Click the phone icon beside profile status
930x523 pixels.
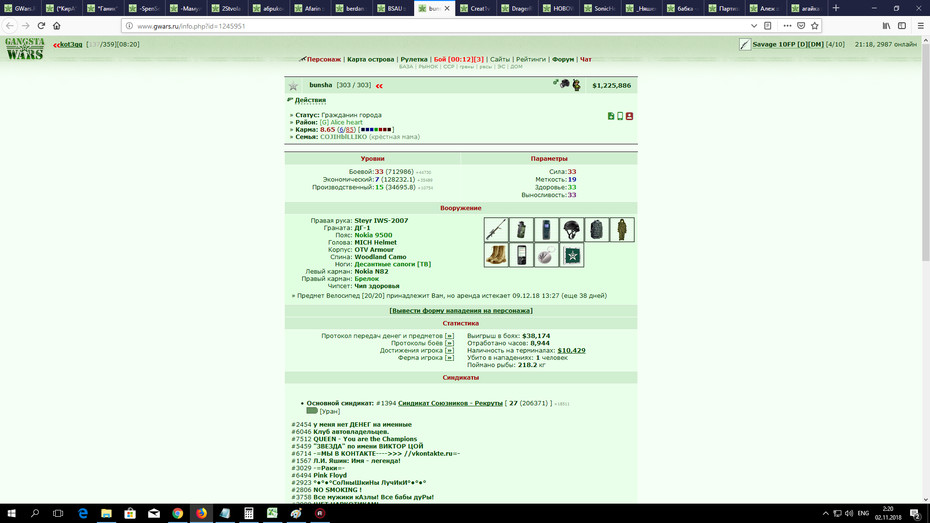[x=620, y=116]
